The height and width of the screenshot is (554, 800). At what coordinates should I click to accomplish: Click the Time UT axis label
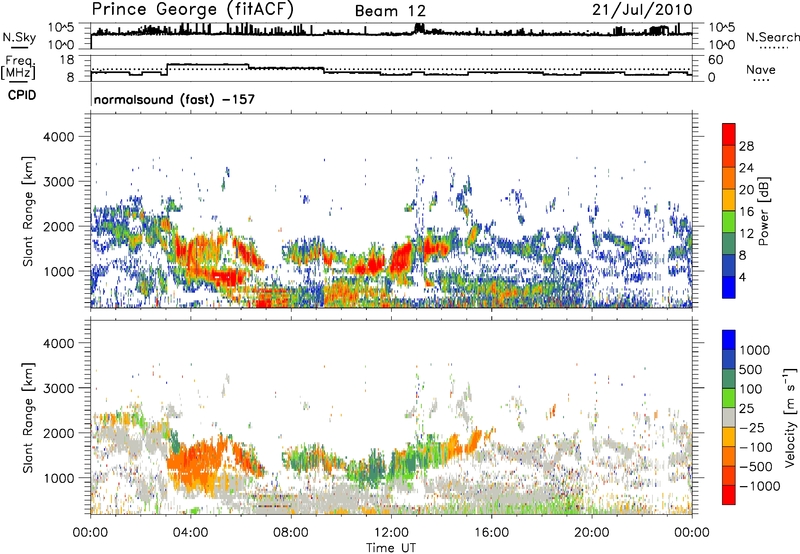[x=391, y=548]
